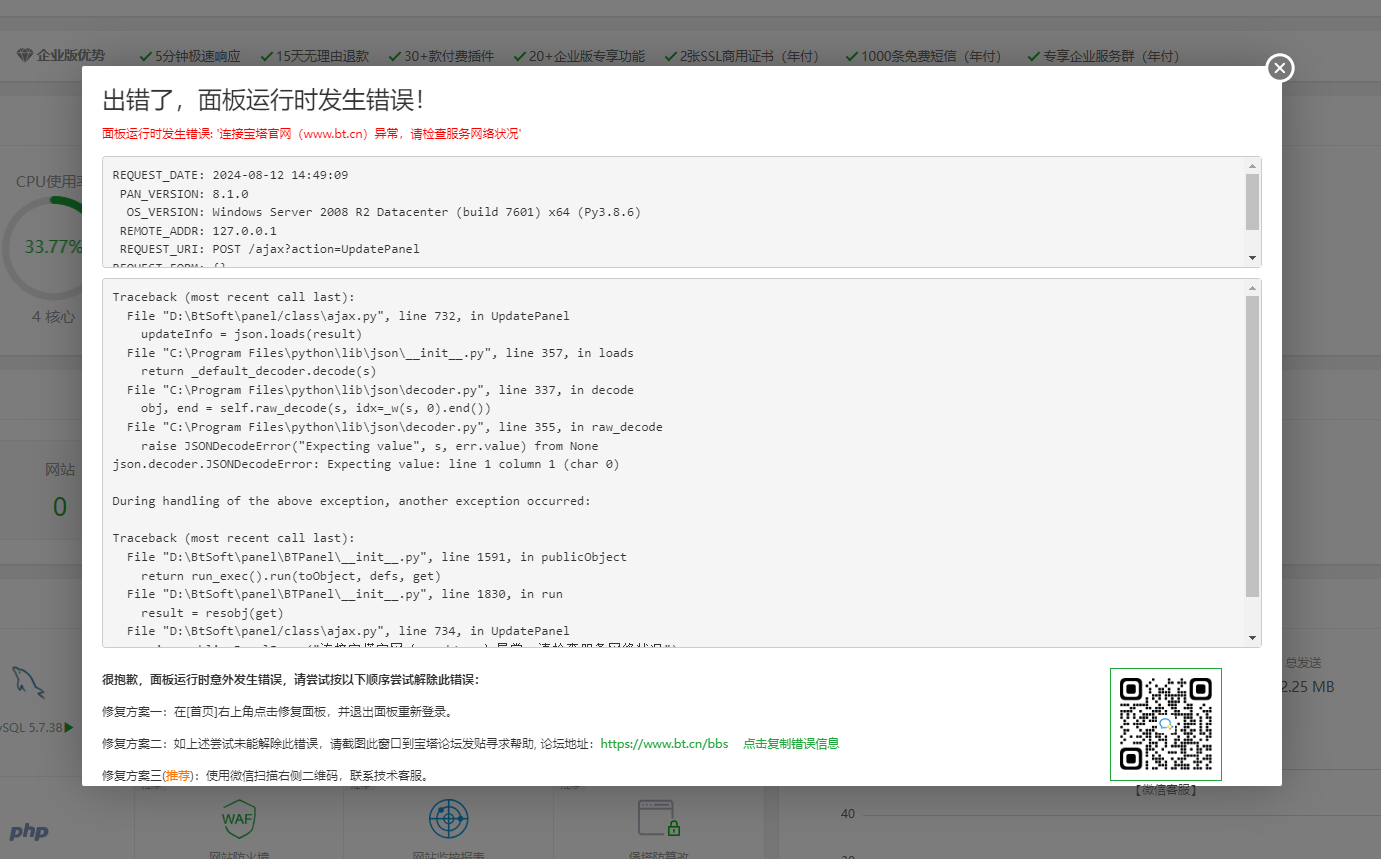Click scroll-down arrow of request info box
Image resolution: width=1381 pixels, height=859 pixels.
pyautogui.click(x=1252, y=258)
